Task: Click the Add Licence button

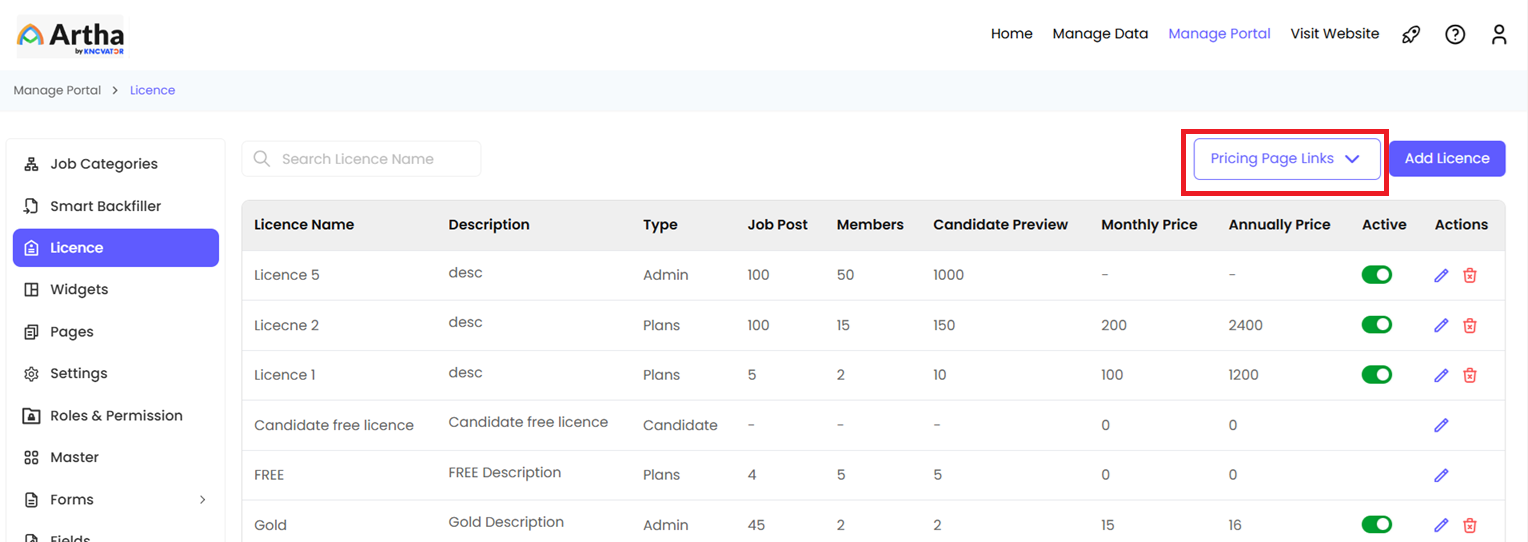Action: click(x=1446, y=159)
